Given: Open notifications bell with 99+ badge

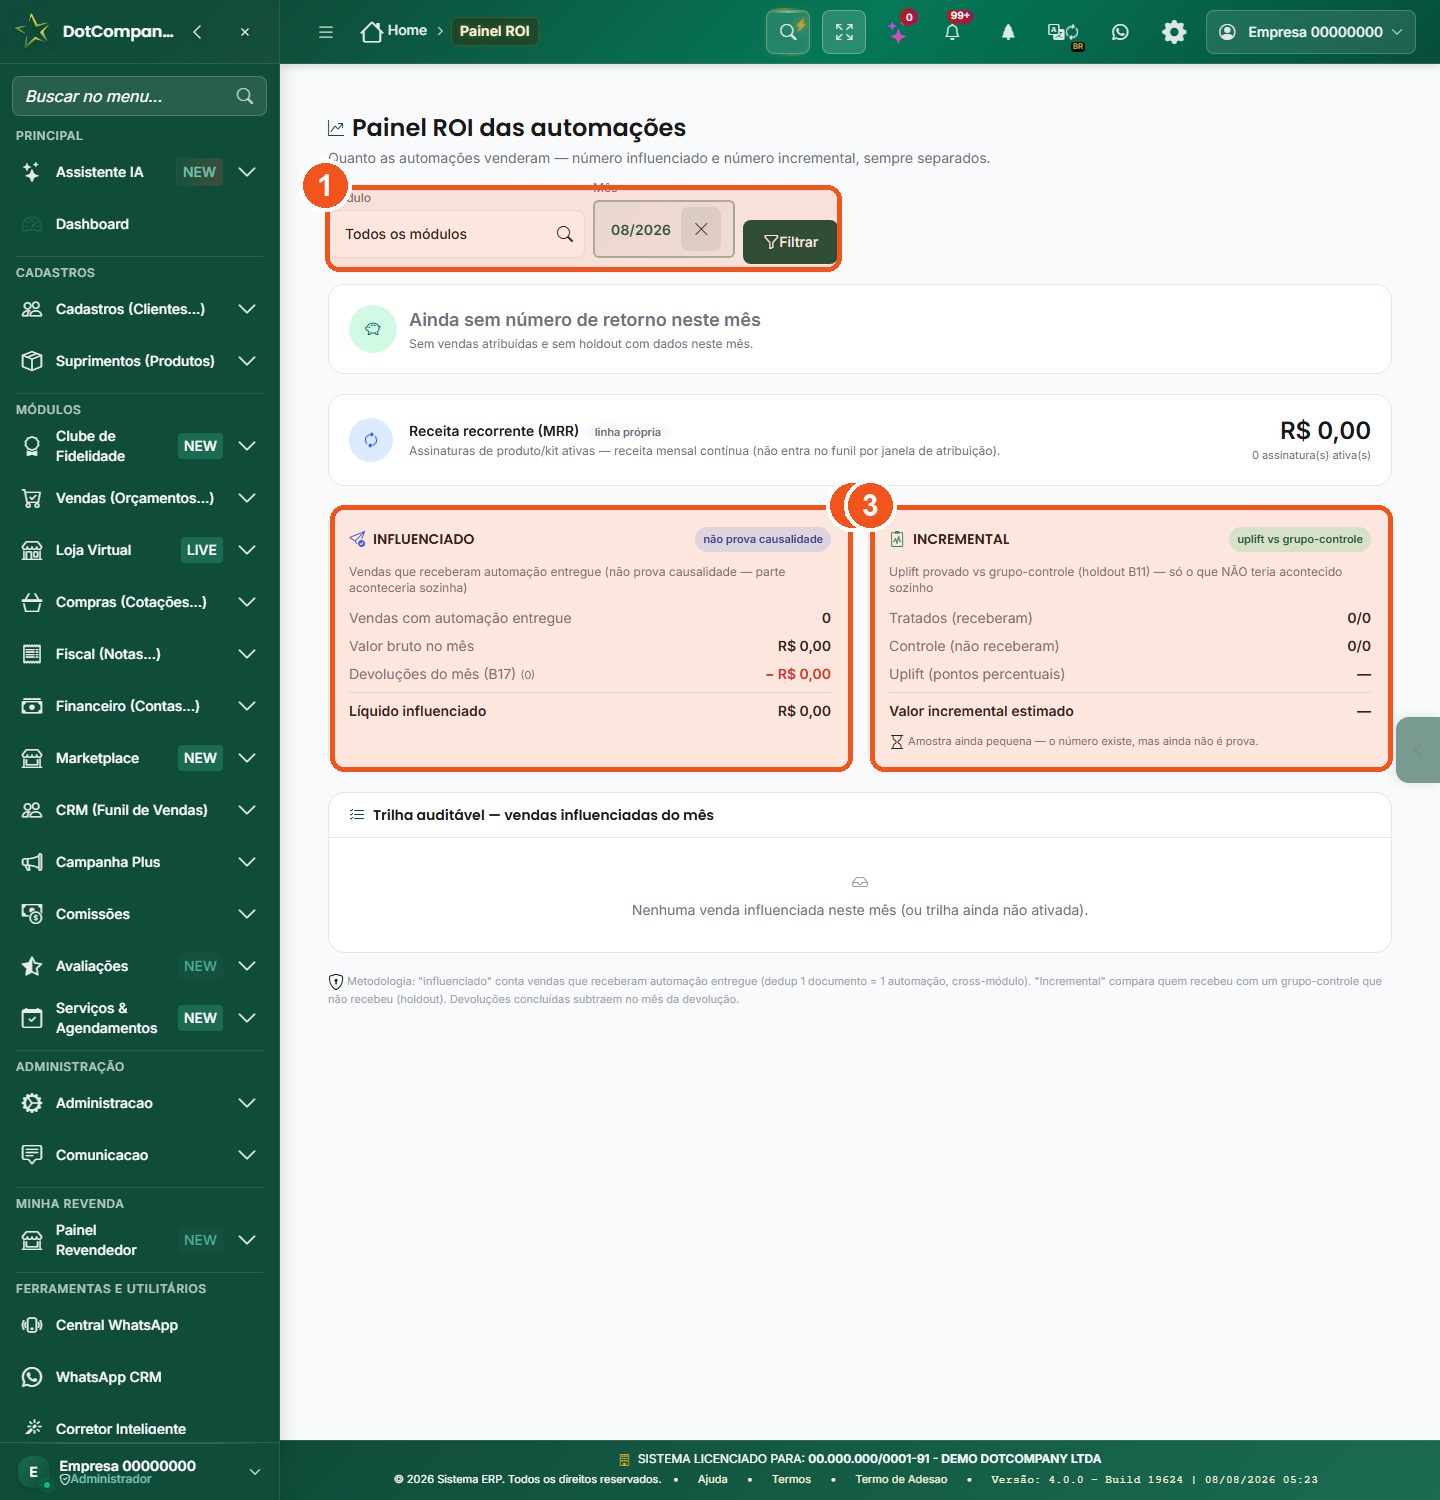Looking at the screenshot, I should (x=952, y=32).
